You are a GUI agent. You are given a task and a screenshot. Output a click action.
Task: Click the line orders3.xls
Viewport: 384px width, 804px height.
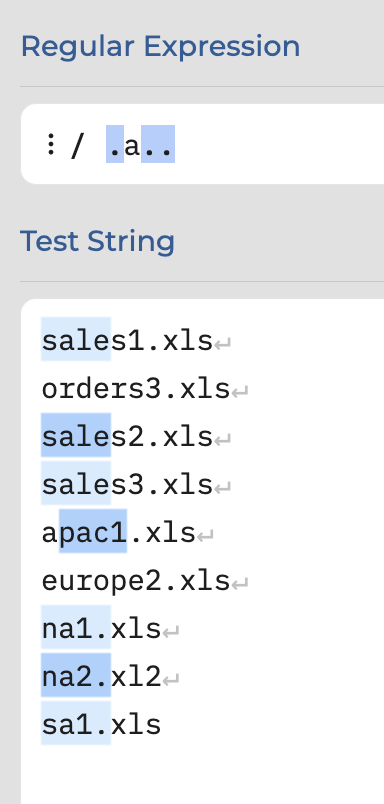point(136,389)
